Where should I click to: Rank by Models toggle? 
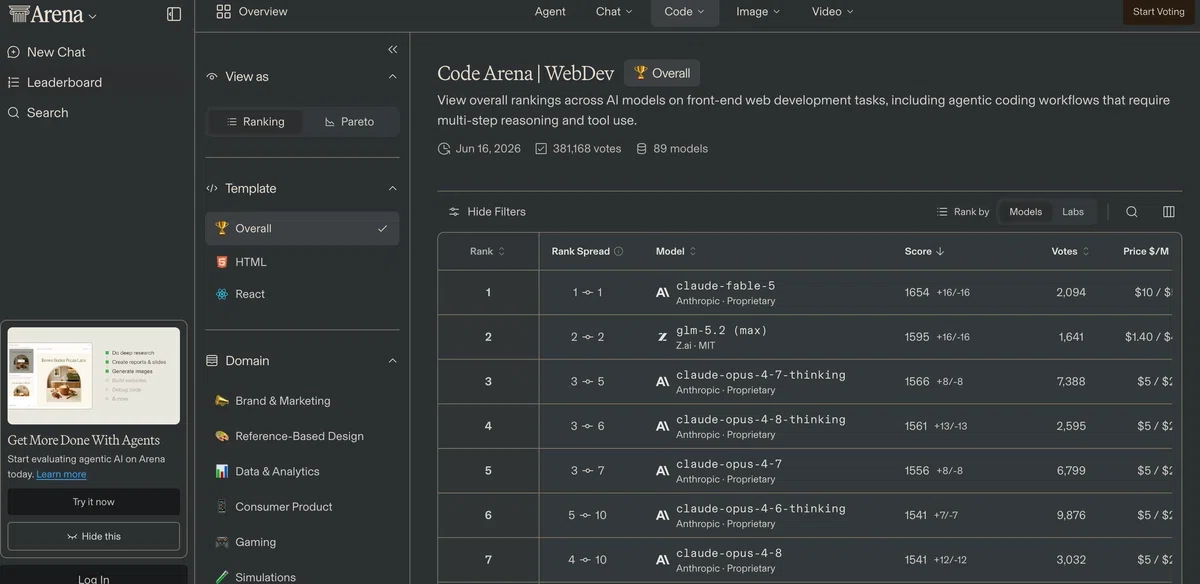1025,212
